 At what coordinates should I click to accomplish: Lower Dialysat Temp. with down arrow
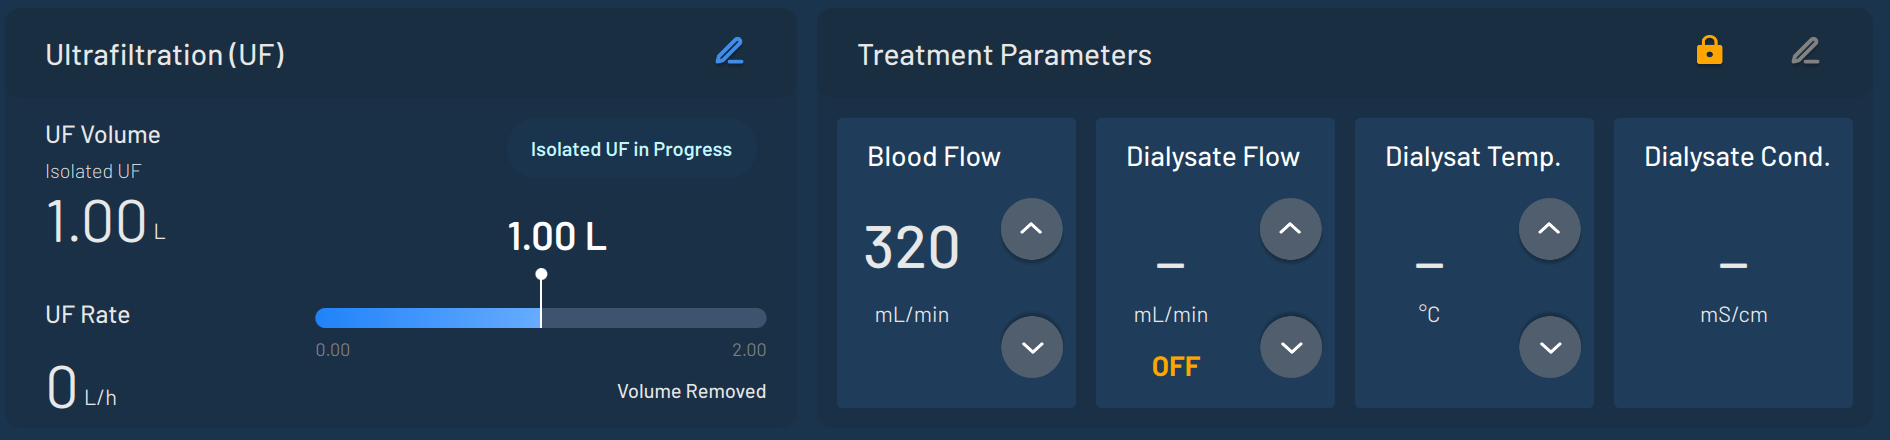[1549, 347]
